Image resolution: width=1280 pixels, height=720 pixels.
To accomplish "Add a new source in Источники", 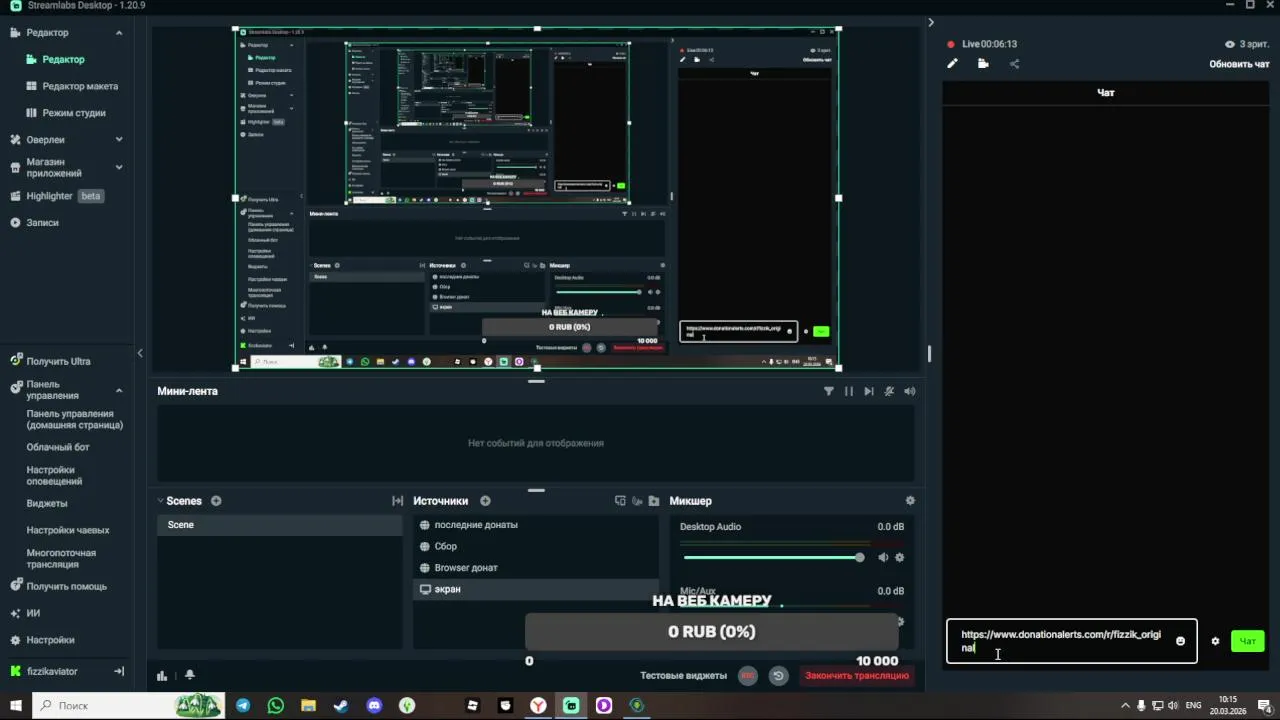I will (x=485, y=501).
